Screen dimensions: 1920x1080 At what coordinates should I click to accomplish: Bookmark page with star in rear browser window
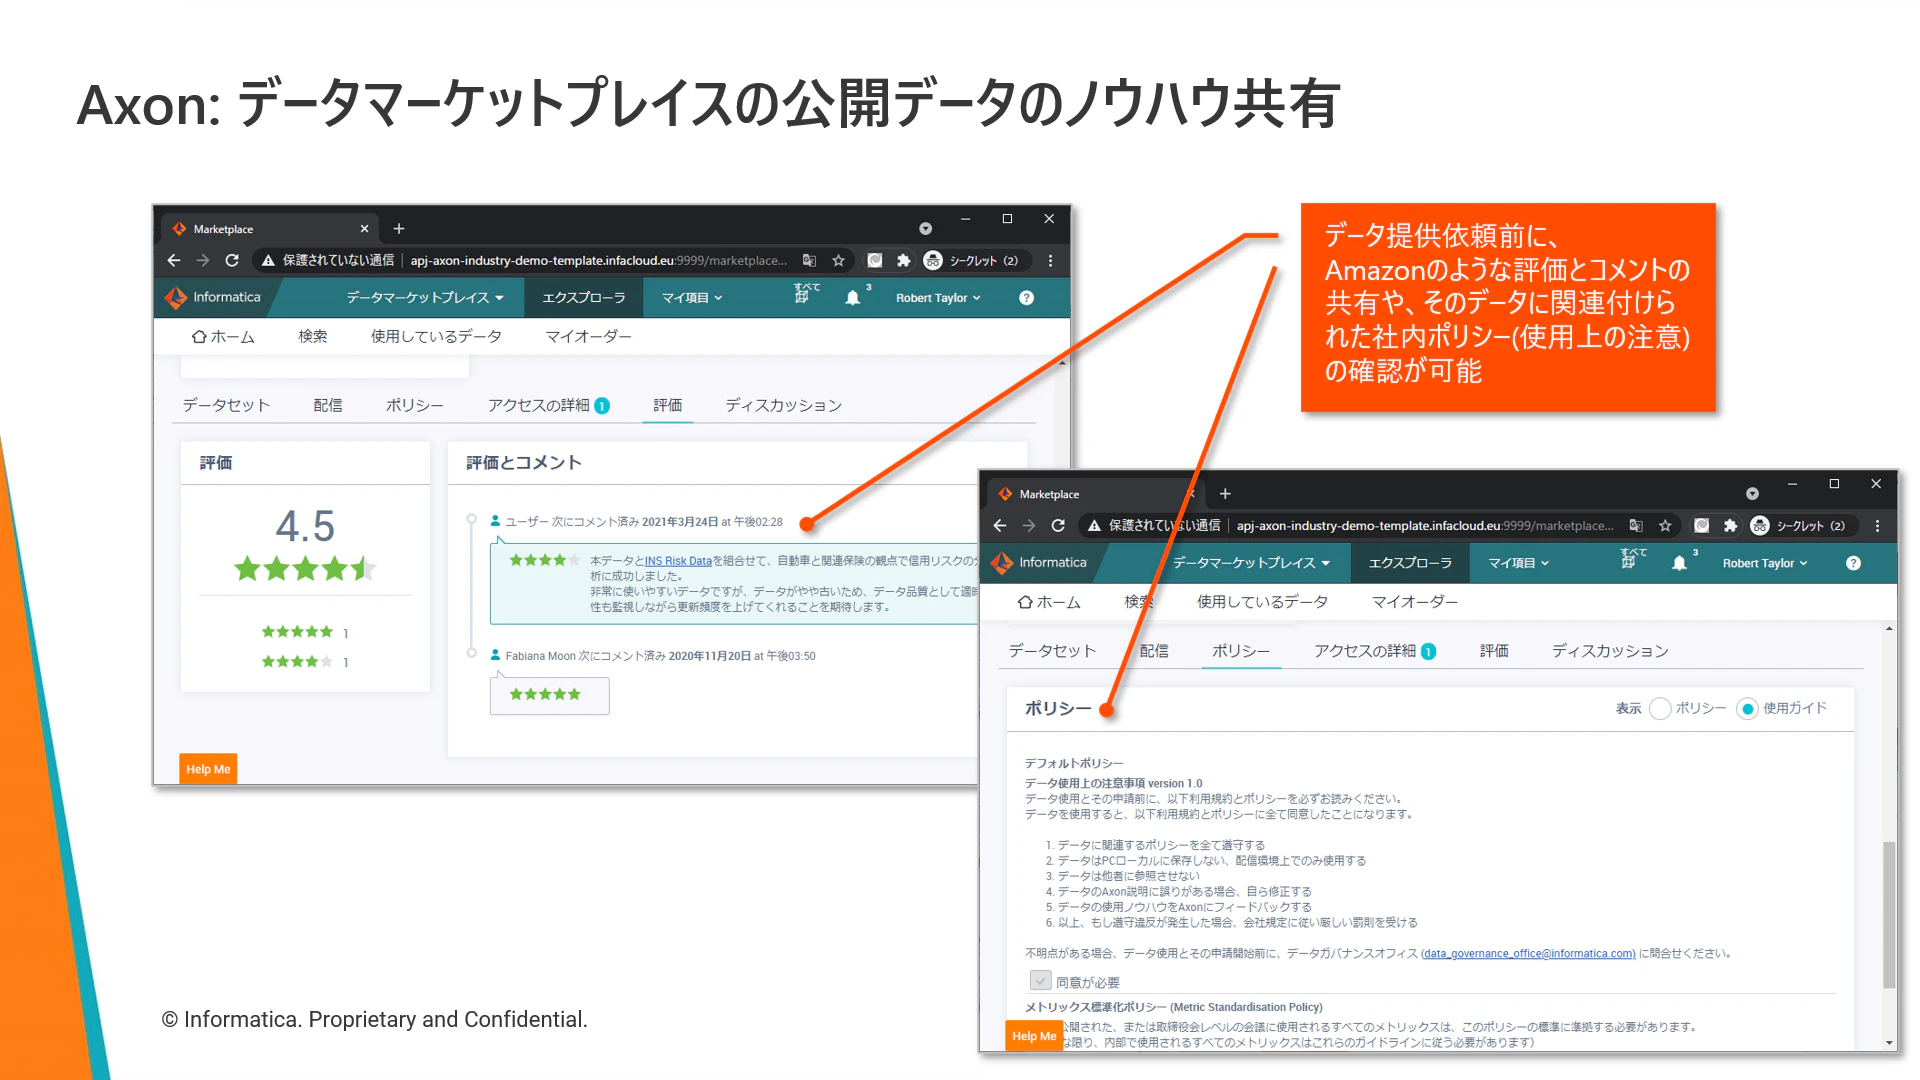(838, 260)
